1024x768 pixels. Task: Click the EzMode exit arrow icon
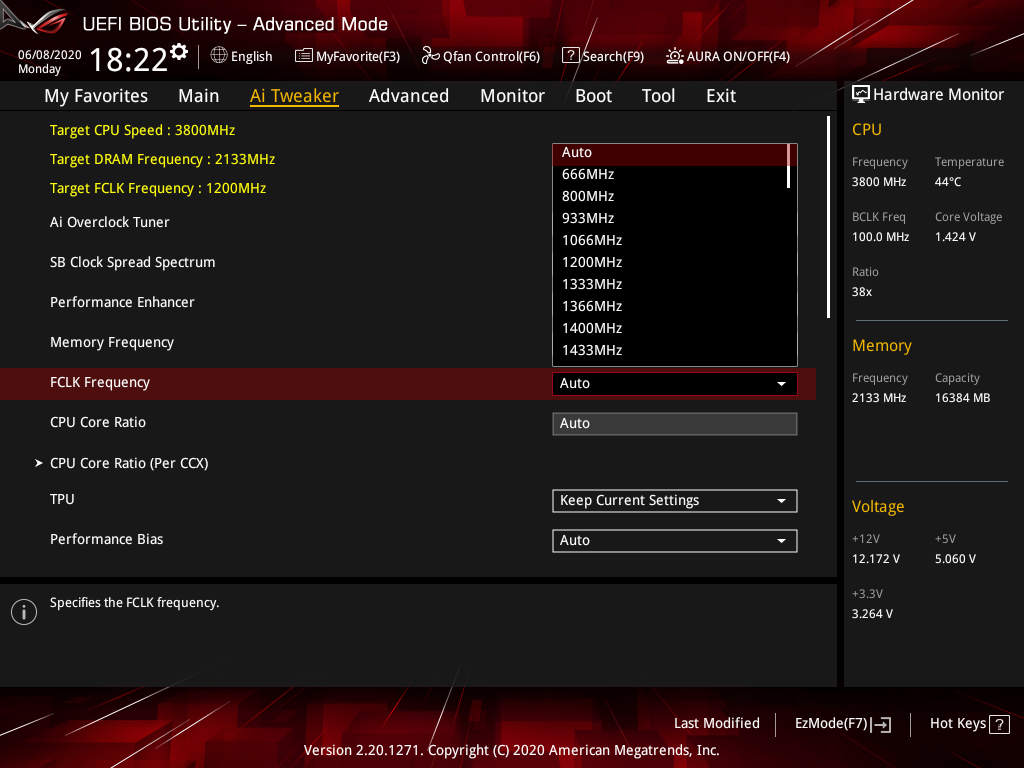click(x=881, y=724)
